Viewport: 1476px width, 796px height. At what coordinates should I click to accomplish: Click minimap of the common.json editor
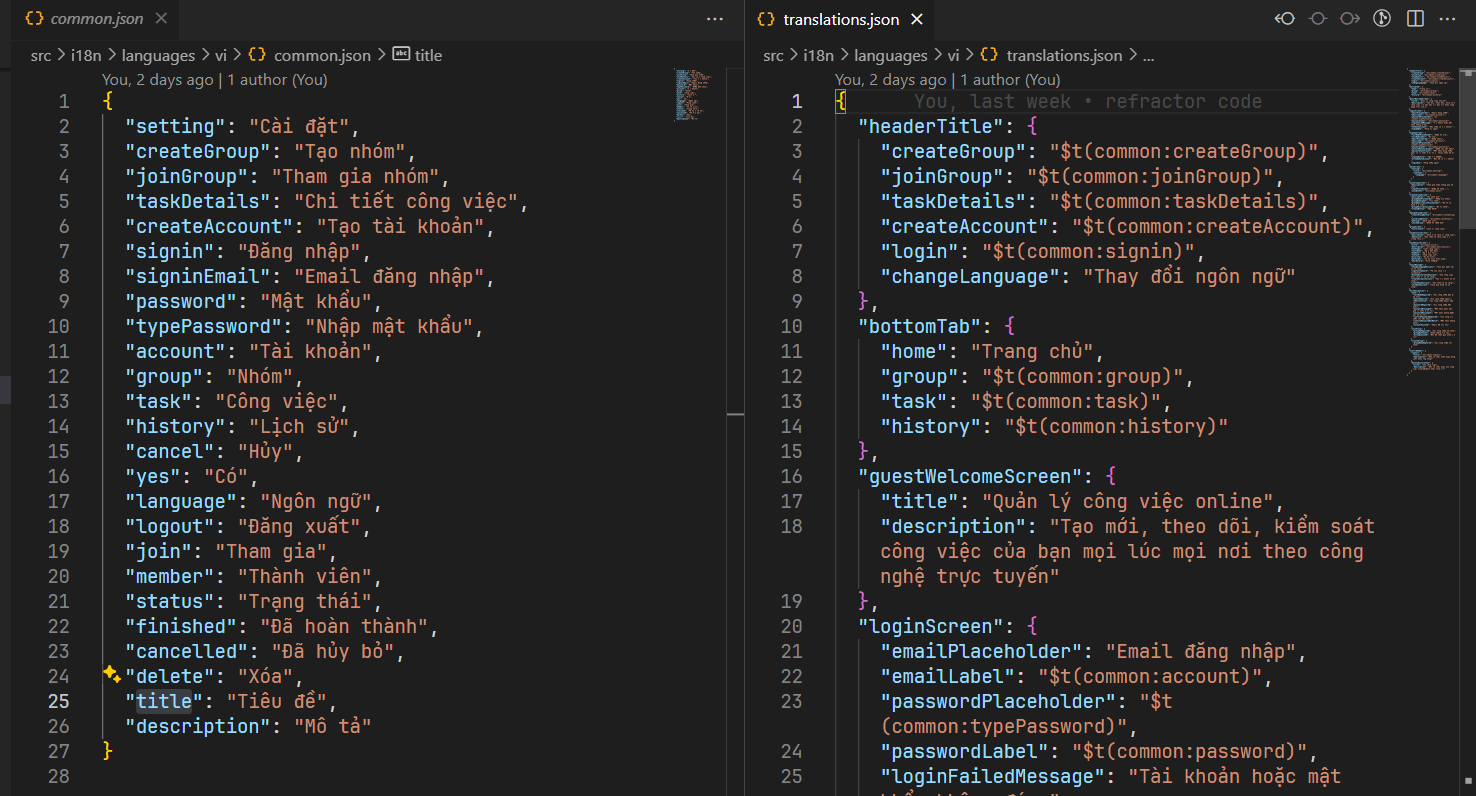[x=694, y=95]
